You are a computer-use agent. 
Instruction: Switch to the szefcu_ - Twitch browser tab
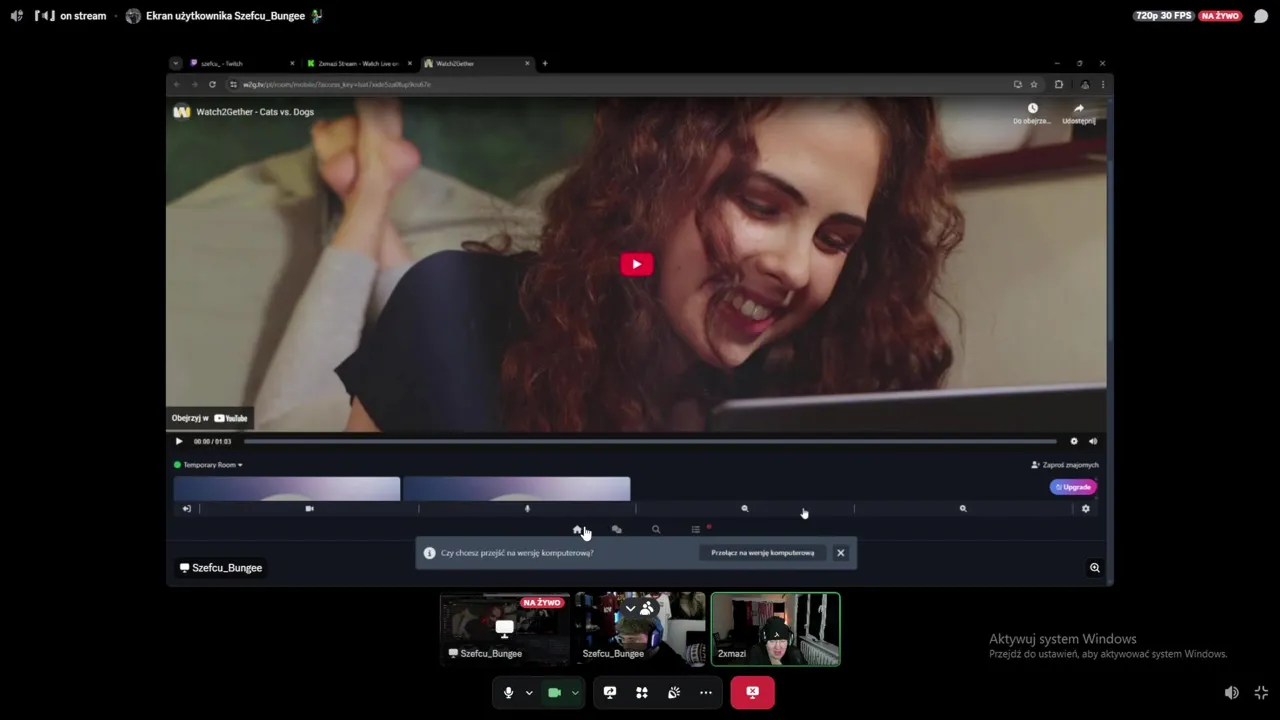pyautogui.click(x=241, y=63)
